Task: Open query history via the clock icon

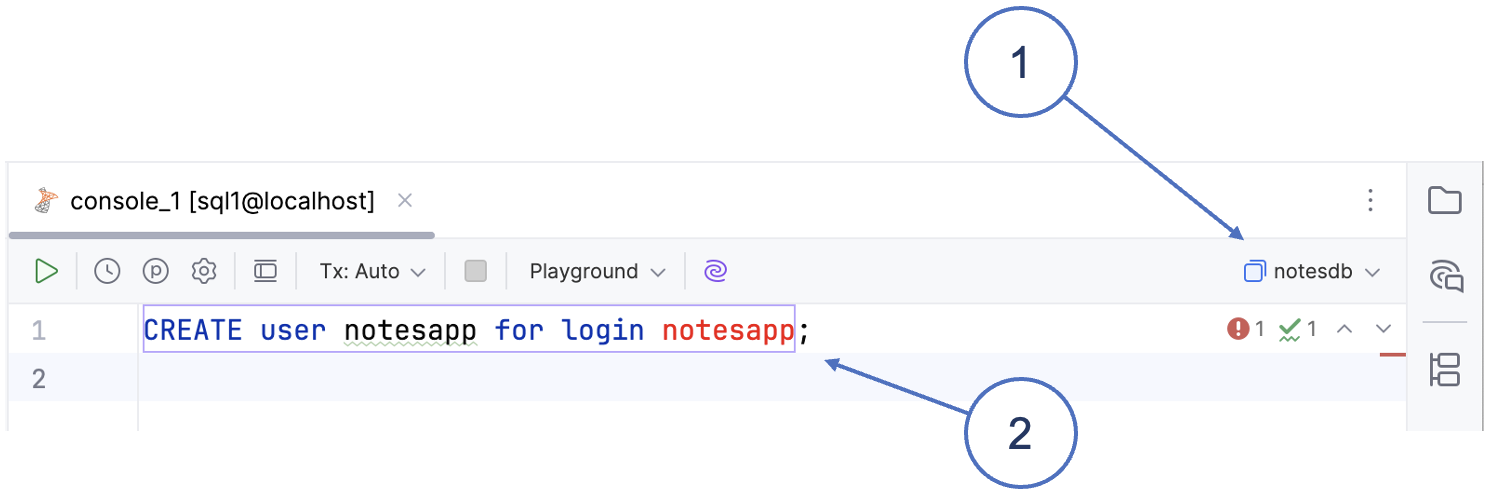Action: (x=107, y=271)
